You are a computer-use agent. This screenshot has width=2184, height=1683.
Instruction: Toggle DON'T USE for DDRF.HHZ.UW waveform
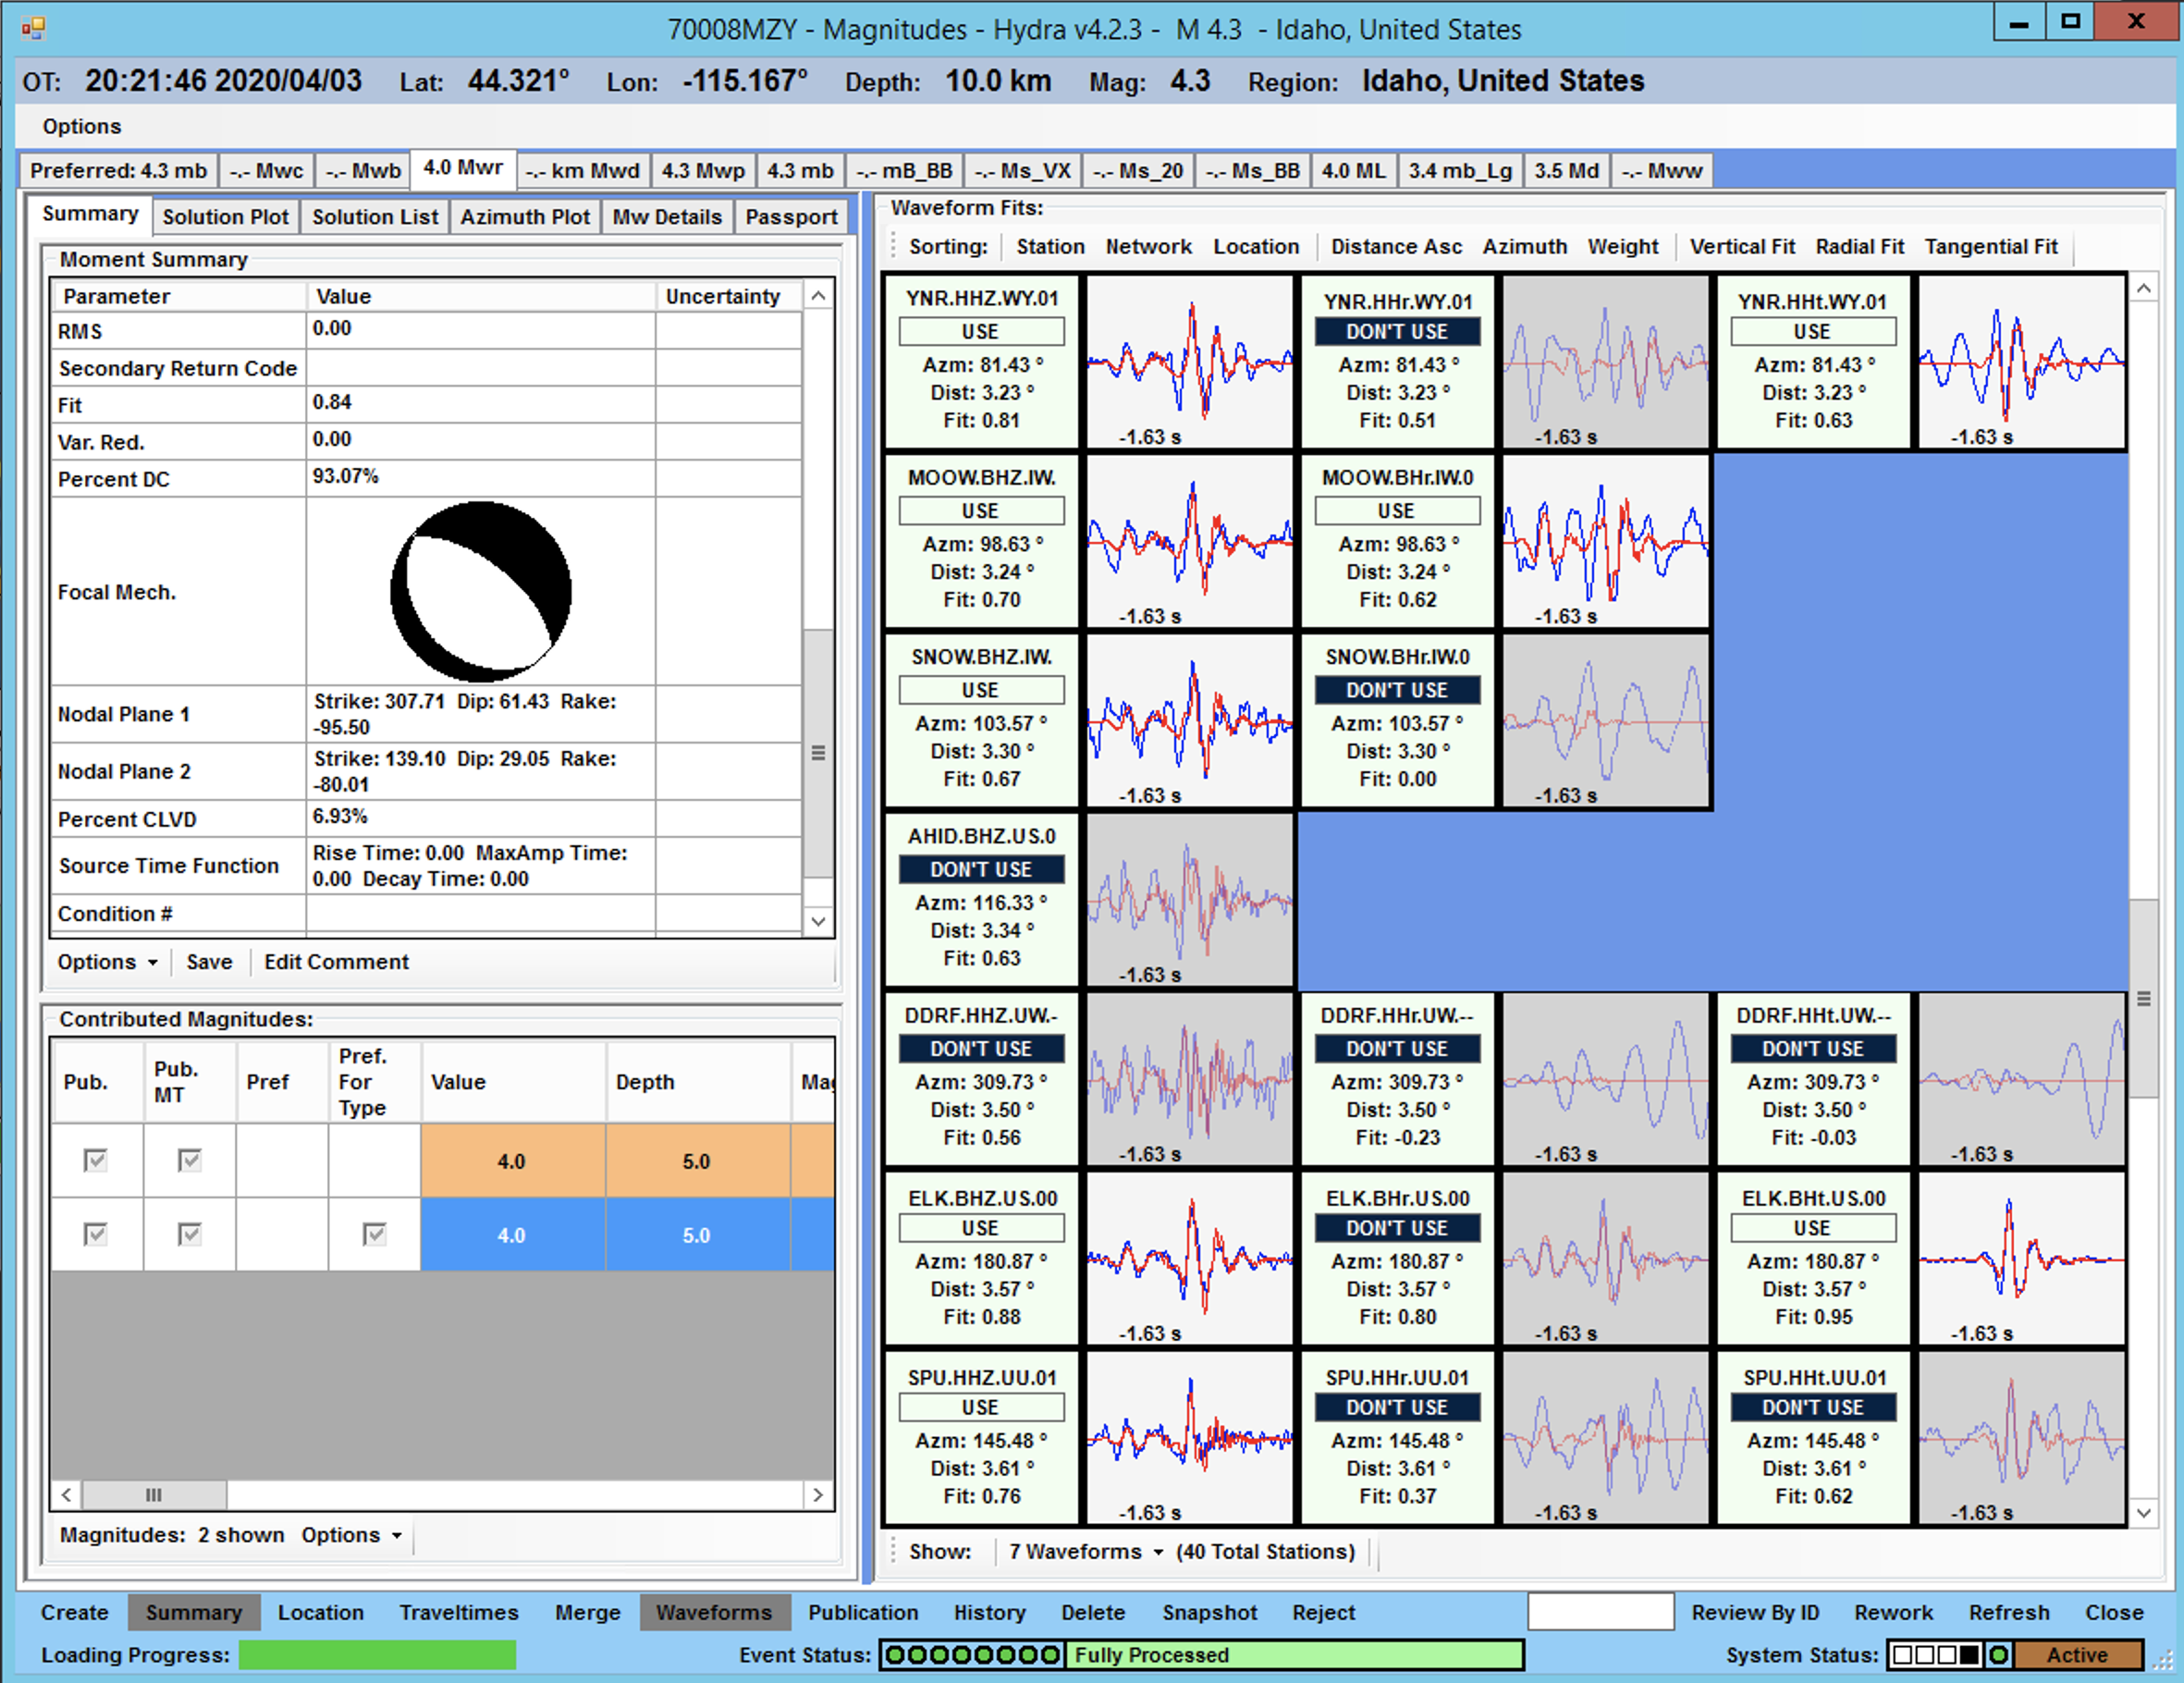pyautogui.click(x=981, y=1048)
